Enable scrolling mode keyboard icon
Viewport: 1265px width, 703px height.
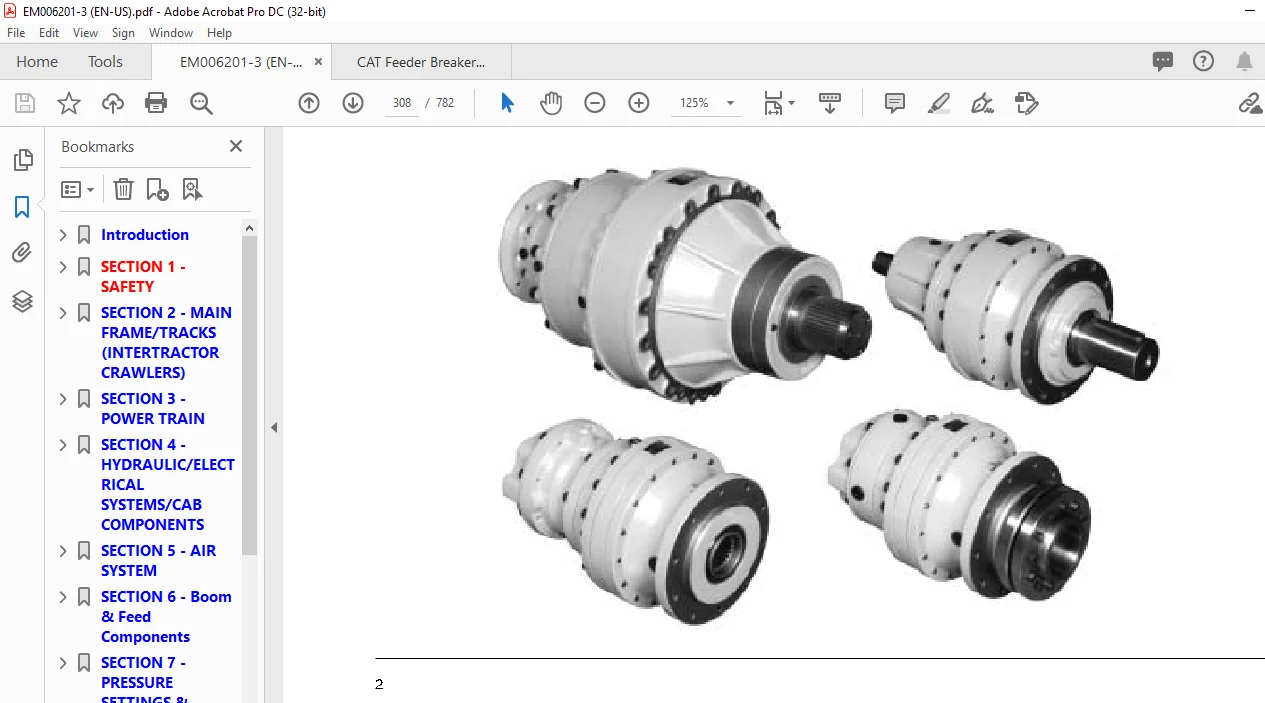[829, 103]
